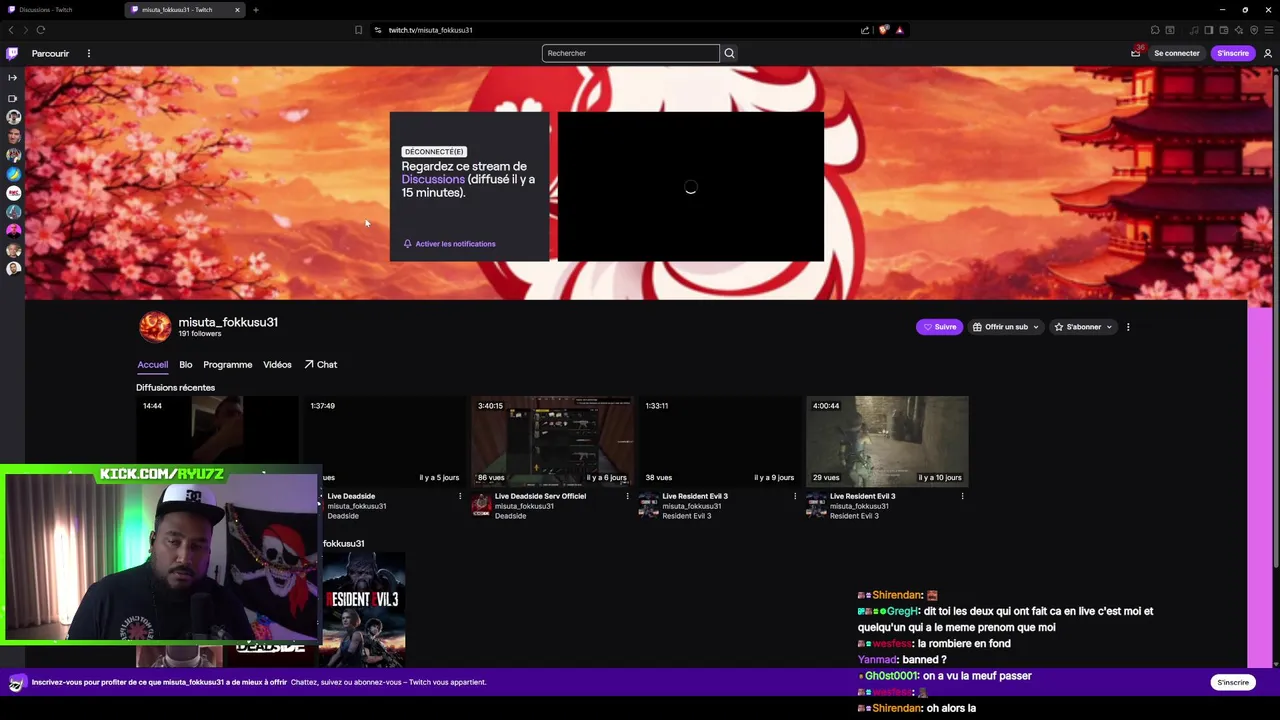This screenshot has height=720, width=1280.
Task: Open the Parcourir browse page
Action: coord(50,53)
